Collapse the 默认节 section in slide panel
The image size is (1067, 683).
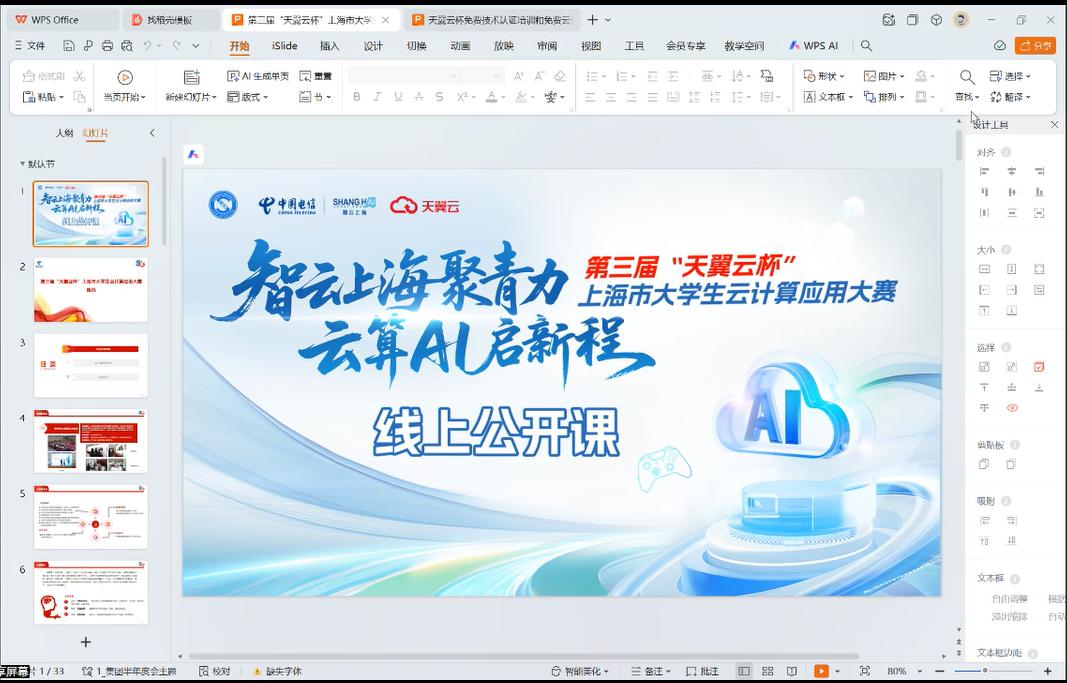22,164
